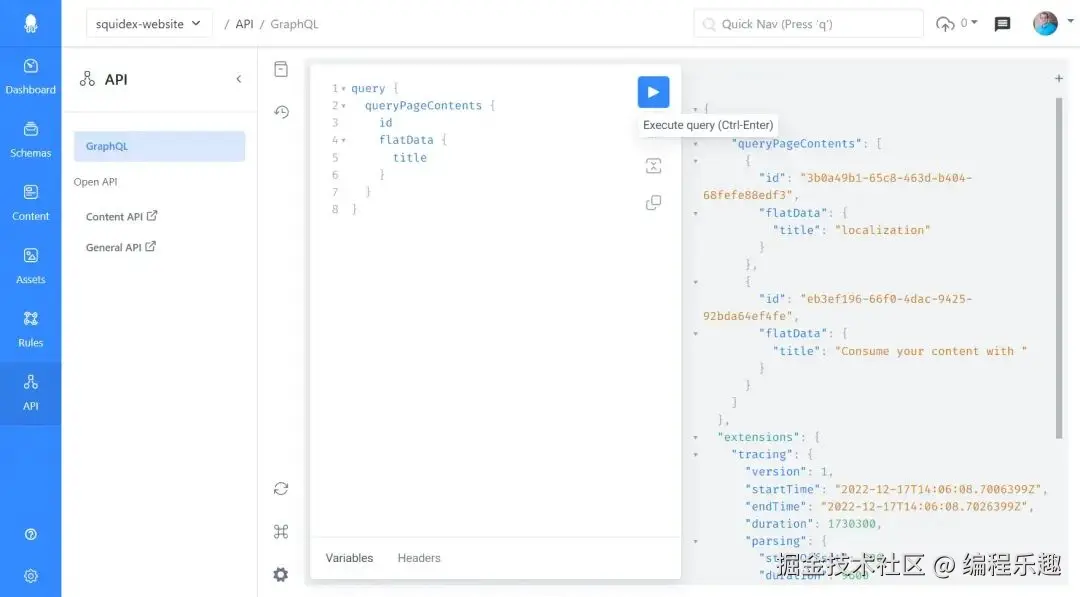
Task: Open the squidex-website app dropdown
Action: pos(149,23)
